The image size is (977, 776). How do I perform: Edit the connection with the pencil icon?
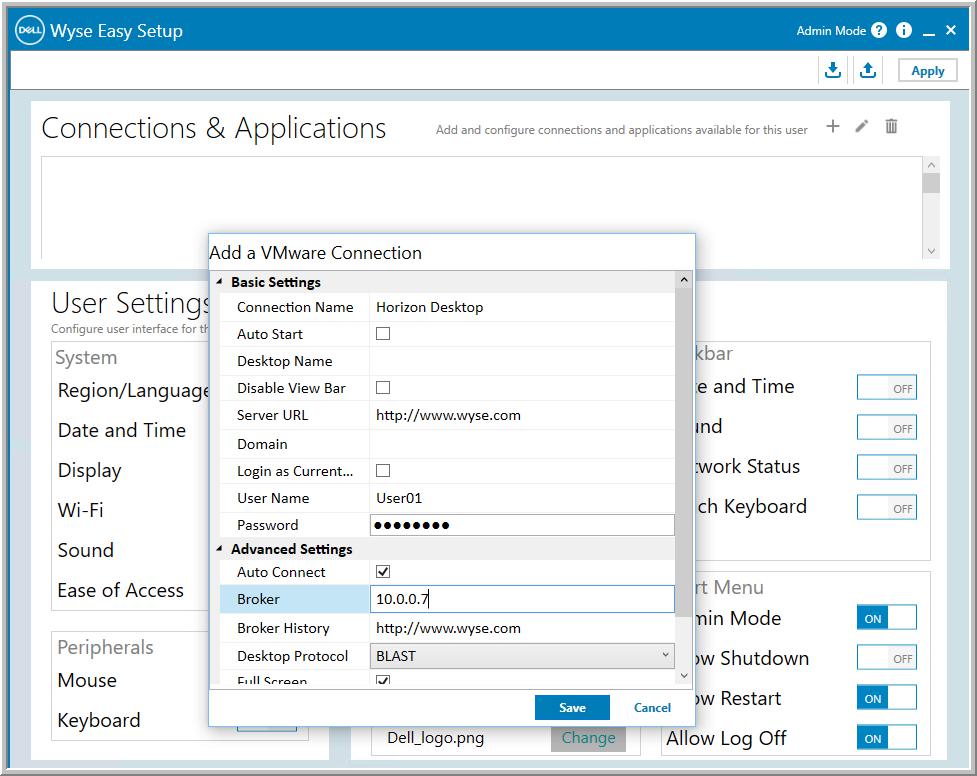coord(862,127)
